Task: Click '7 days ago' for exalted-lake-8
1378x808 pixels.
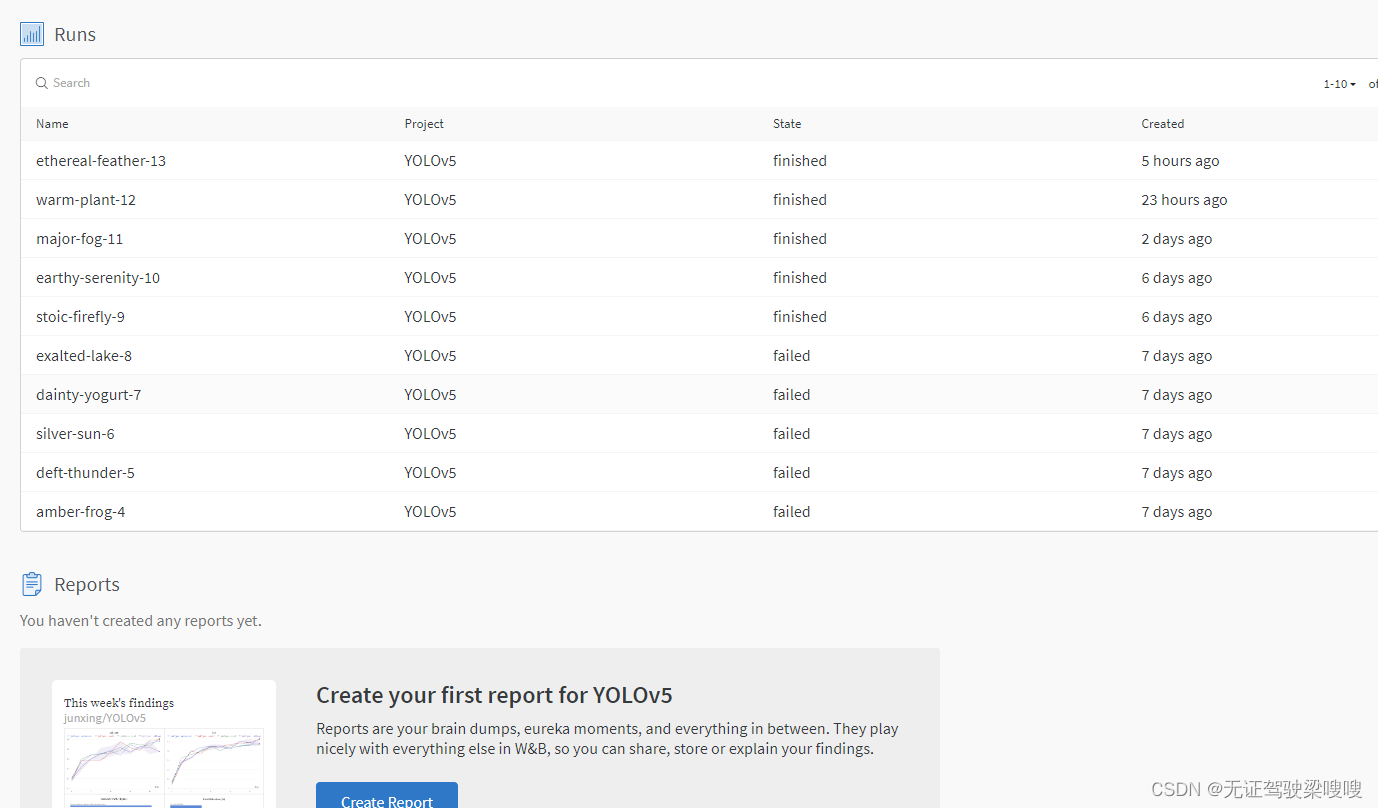Action: click(x=1177, y=356)
